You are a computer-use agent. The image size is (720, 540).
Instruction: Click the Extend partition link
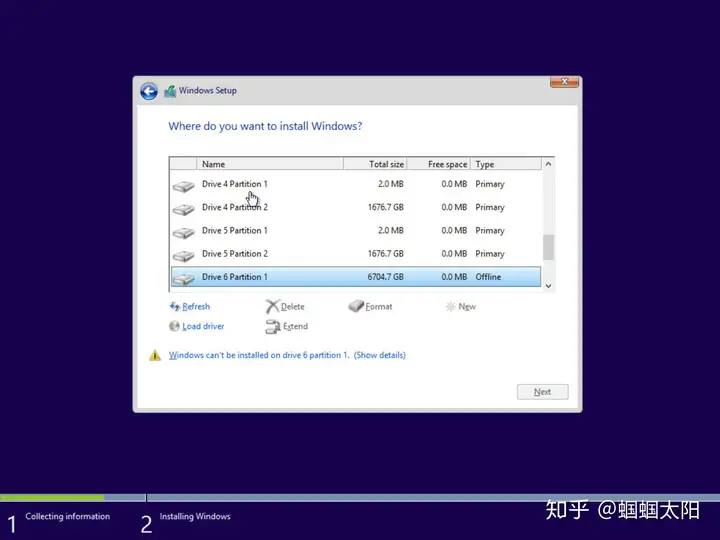[x=295, y=326]
